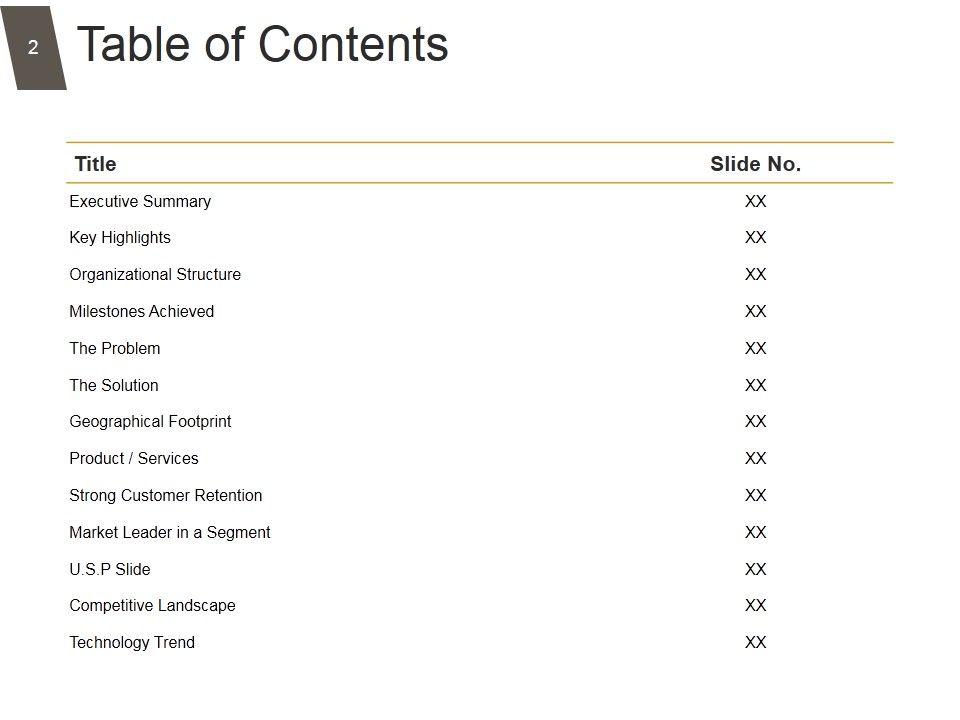Click the Product / Services entry

coord(134,458)
